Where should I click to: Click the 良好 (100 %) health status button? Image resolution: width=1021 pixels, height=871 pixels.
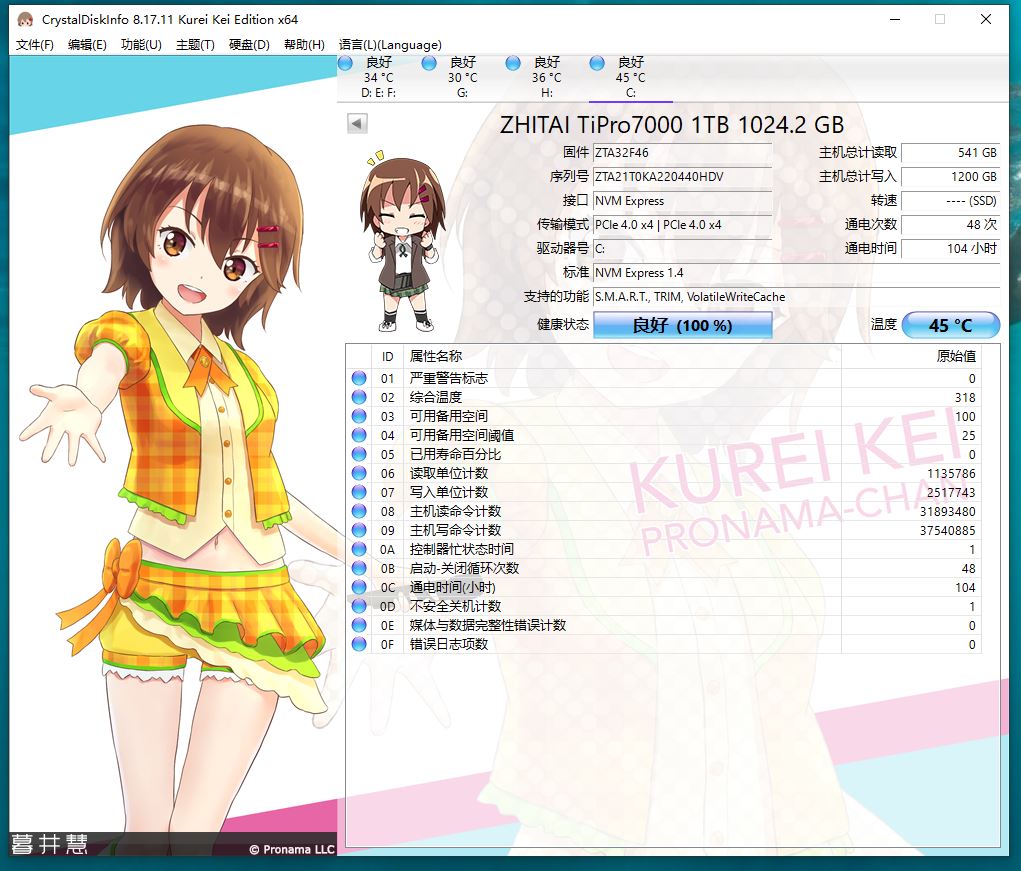pos(682,325)
